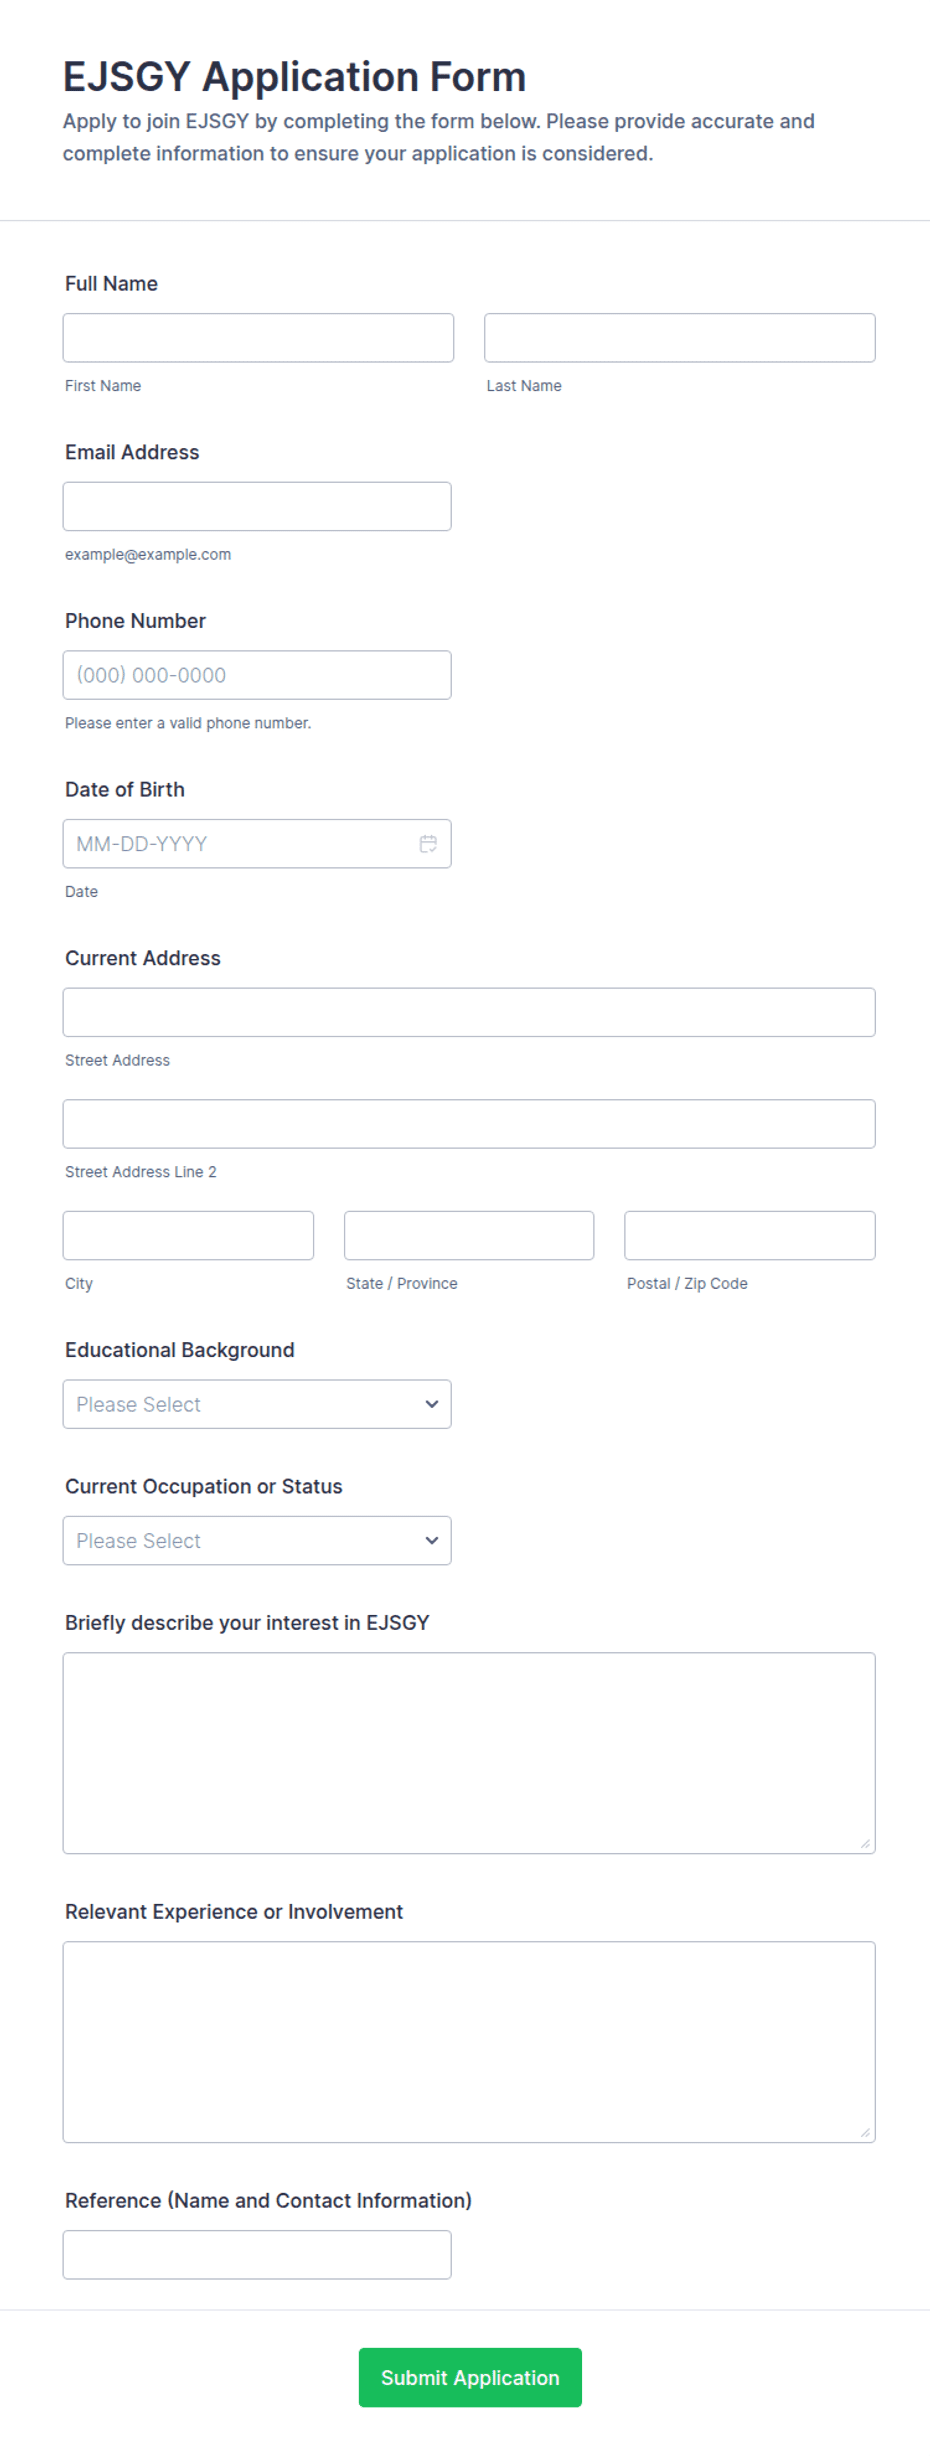Select the Street Address Line 2 field
This screenshot has height=2456, width=930.
(469, 1124)
